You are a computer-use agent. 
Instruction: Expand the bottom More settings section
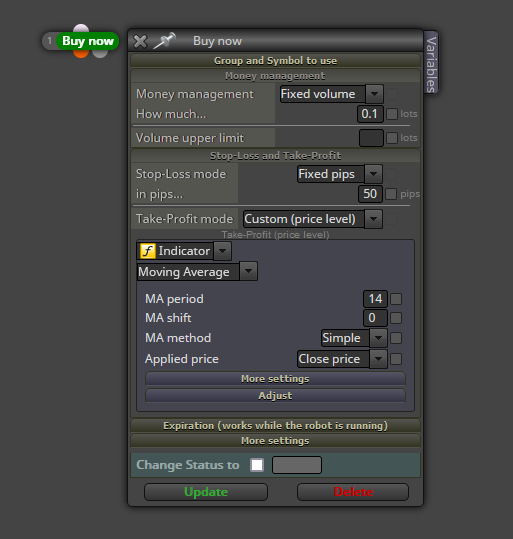275,441
